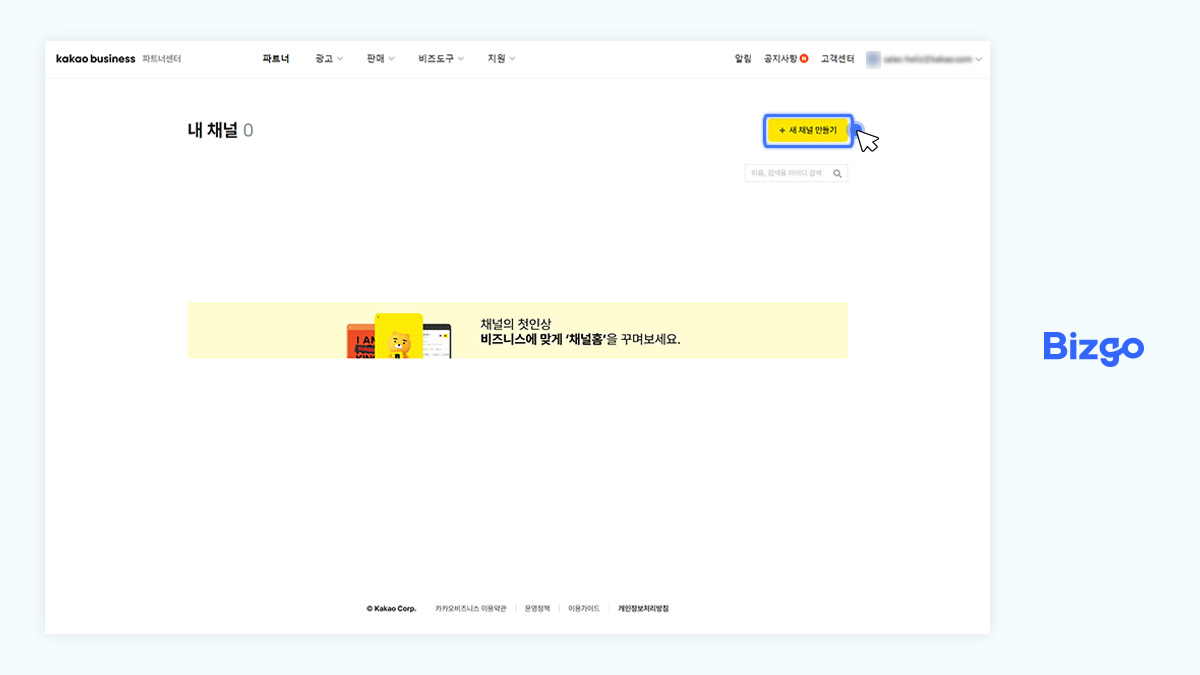Click the kakao business logo
1200x675 pixels.
(x=95, y=58)
